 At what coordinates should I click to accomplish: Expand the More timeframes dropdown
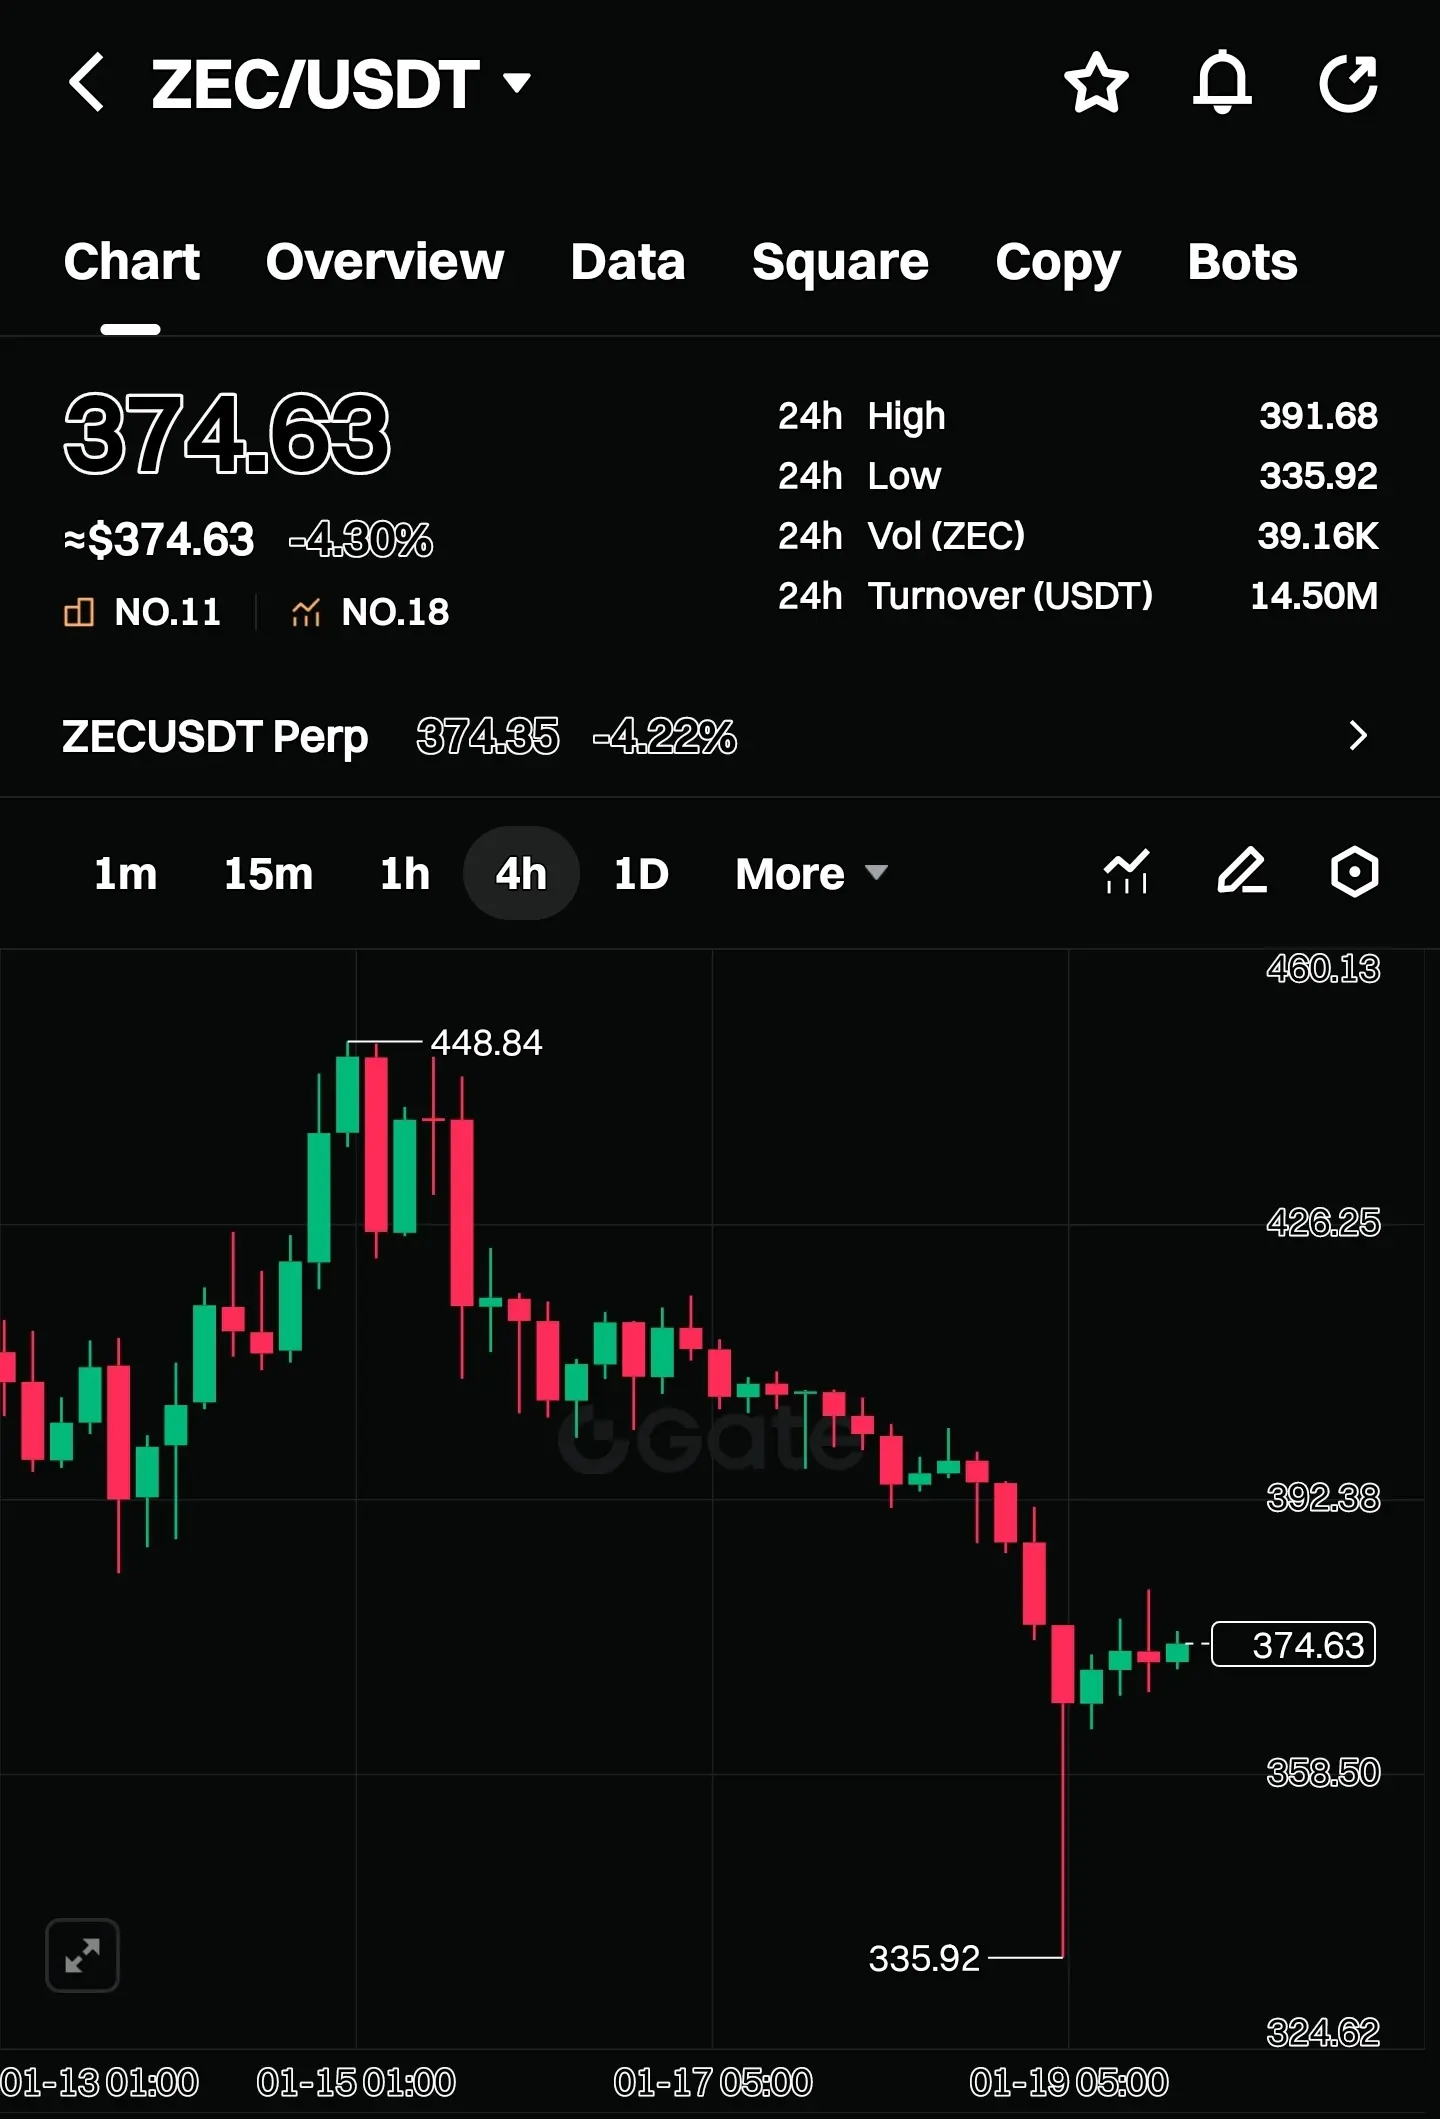click(811, 874)
